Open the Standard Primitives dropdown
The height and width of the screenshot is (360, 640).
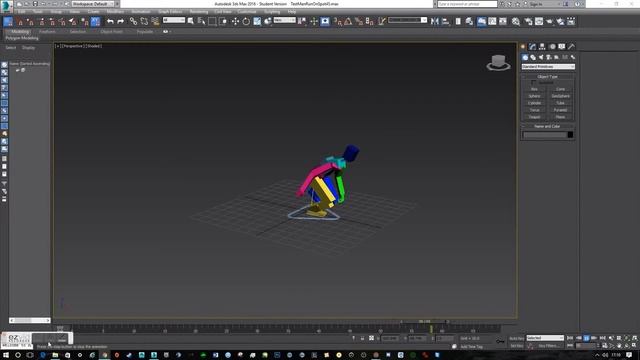click(548, 67)
